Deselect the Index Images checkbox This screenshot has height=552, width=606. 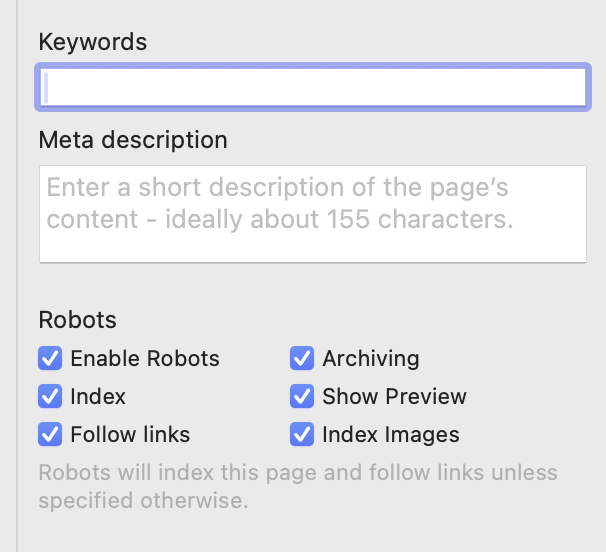click(x=302, y=434)
